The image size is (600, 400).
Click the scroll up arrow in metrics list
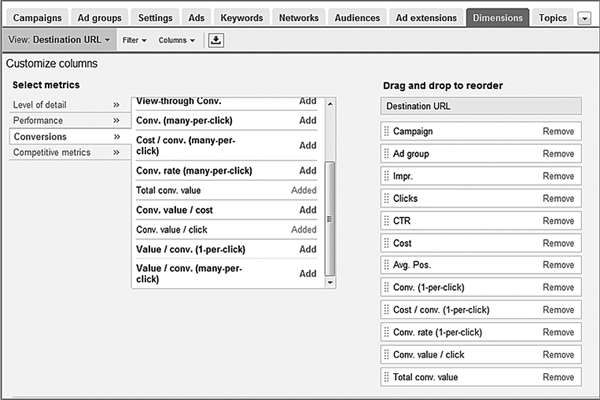pos(330,104)
